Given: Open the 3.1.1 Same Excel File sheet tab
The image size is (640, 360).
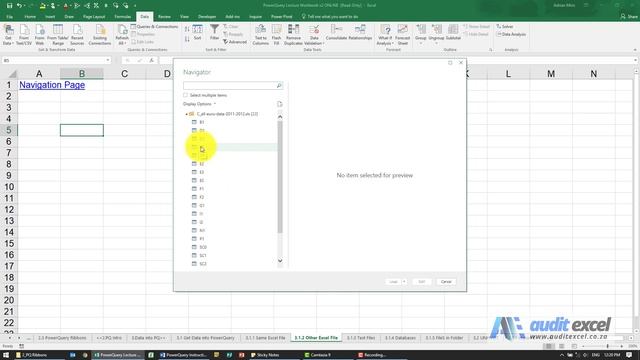Looking at the screenshot, I should (x=265, y=338).
